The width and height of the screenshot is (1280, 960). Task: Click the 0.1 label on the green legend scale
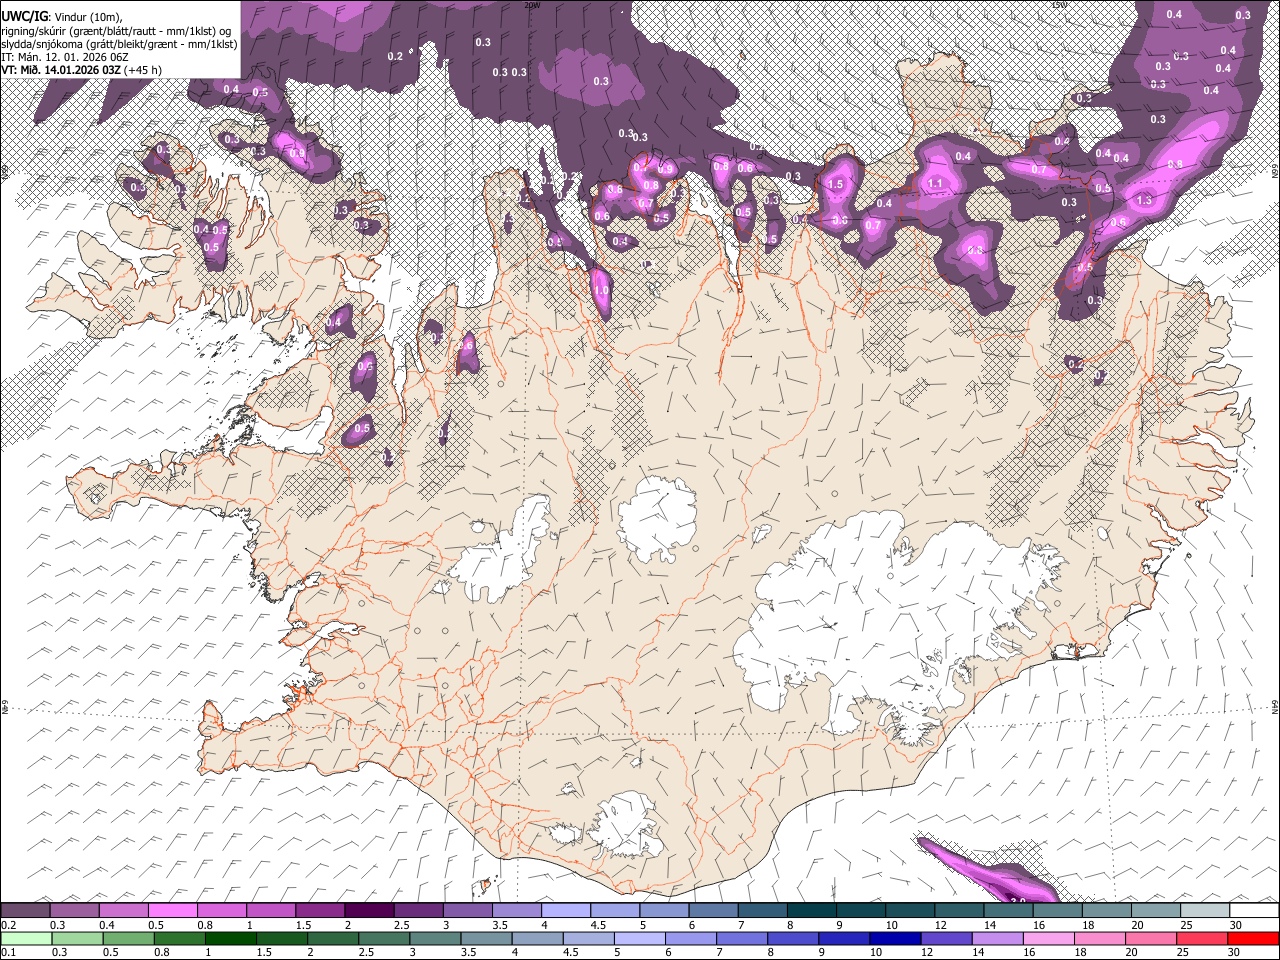7,953
